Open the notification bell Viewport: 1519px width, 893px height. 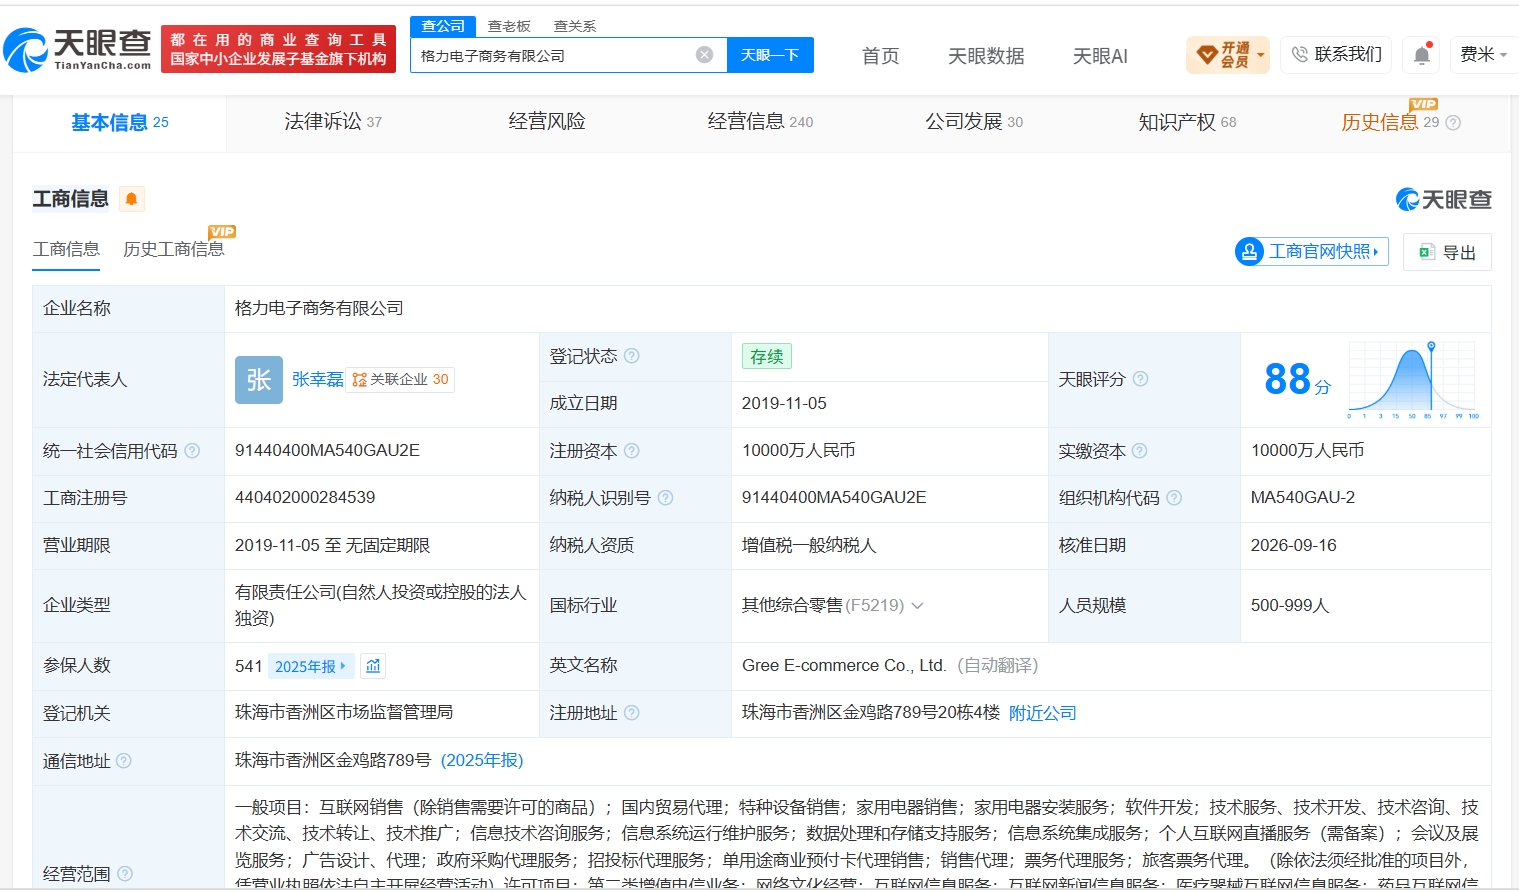(x=1422, y=55)
